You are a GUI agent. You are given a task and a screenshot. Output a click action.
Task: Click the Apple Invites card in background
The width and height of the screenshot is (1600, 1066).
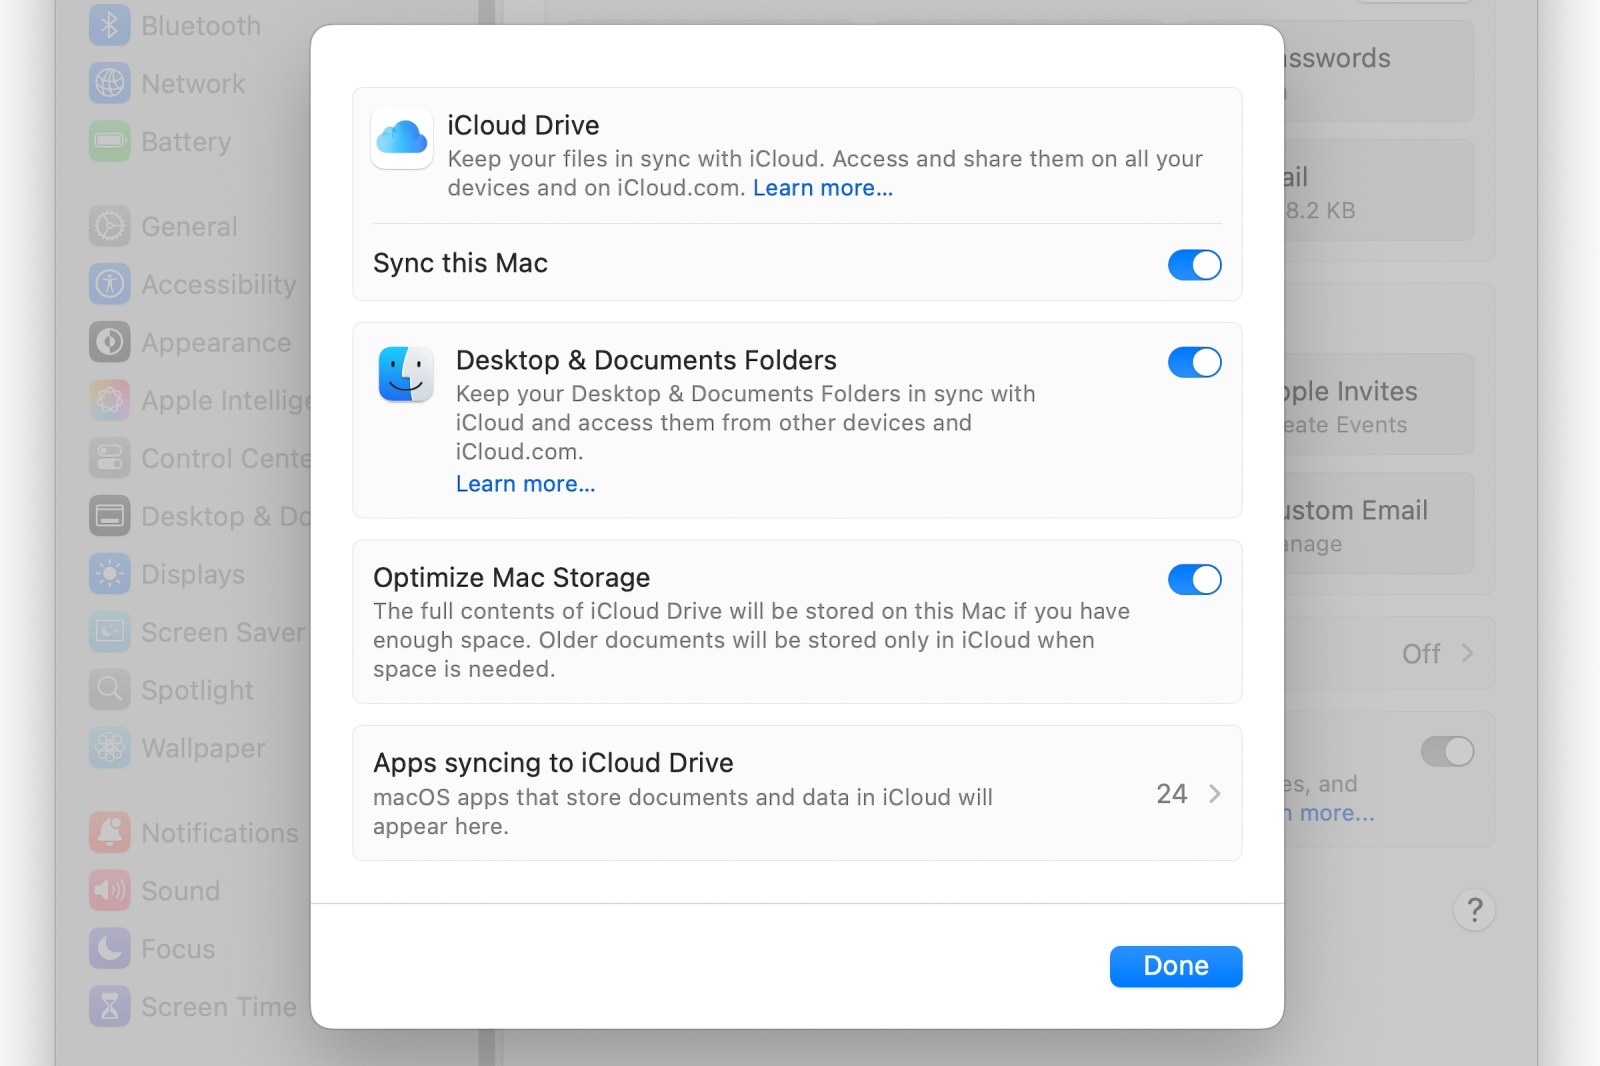[x=1379, y=404]
